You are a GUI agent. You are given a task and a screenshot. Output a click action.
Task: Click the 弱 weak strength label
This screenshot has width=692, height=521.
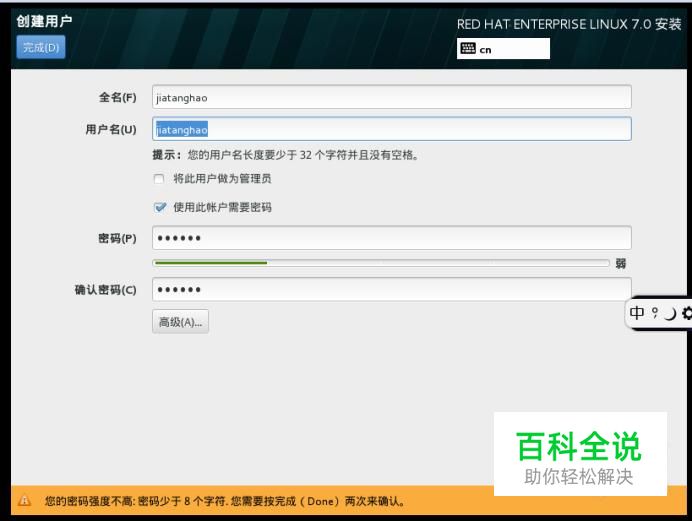tap(621, 263)
